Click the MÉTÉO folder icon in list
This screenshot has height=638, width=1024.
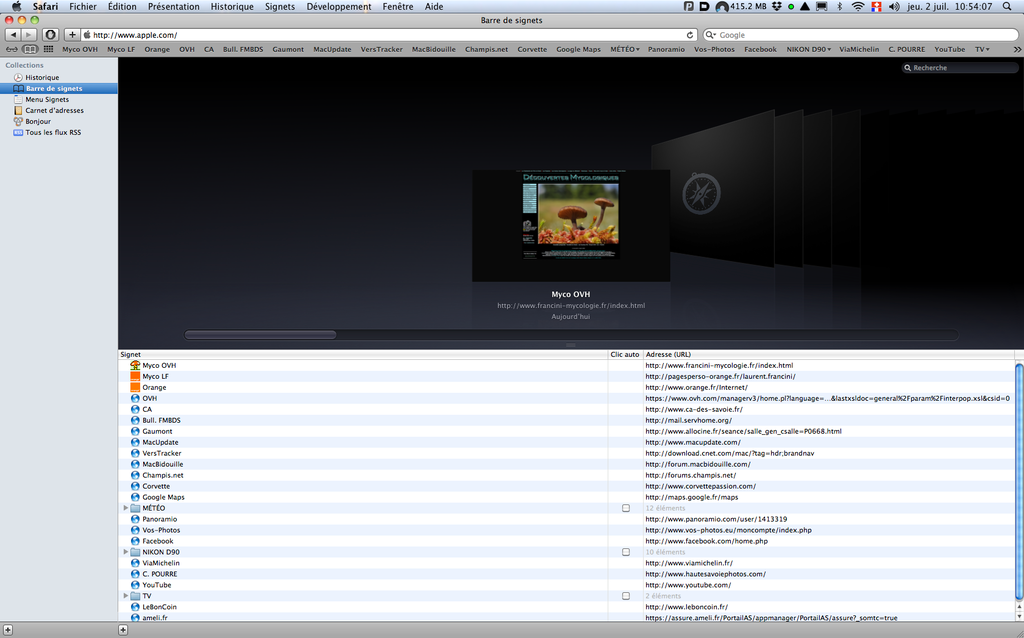pyautogui.click(x=135, y=508)
